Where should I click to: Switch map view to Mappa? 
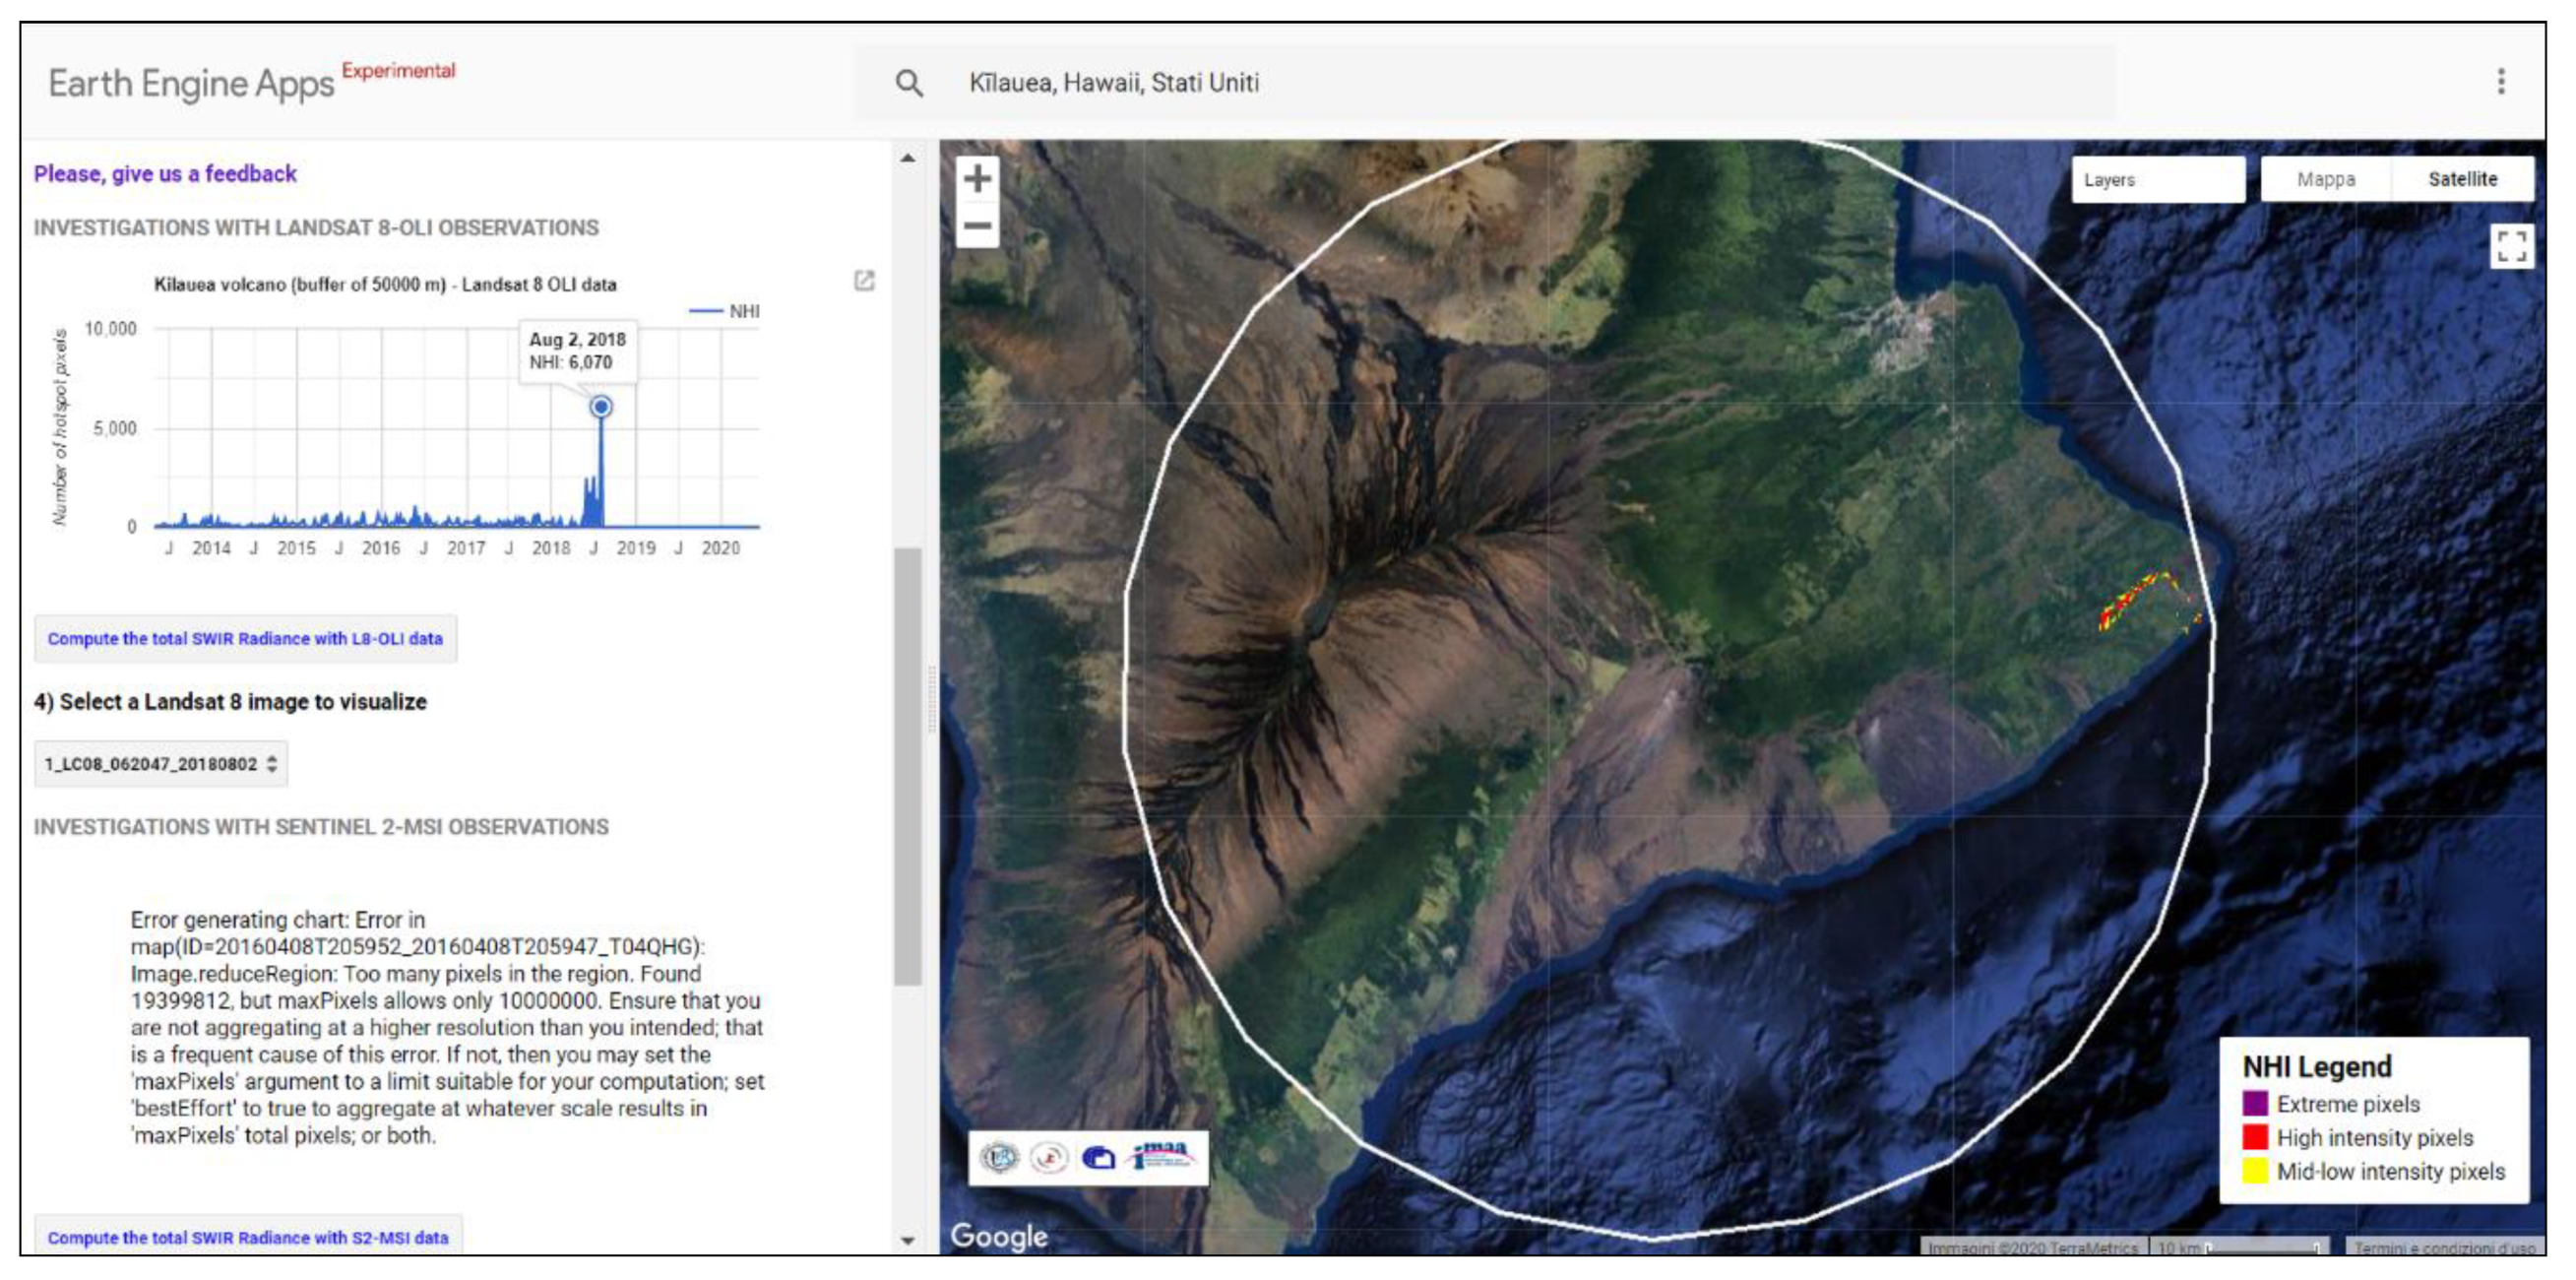click(2325, 179)
